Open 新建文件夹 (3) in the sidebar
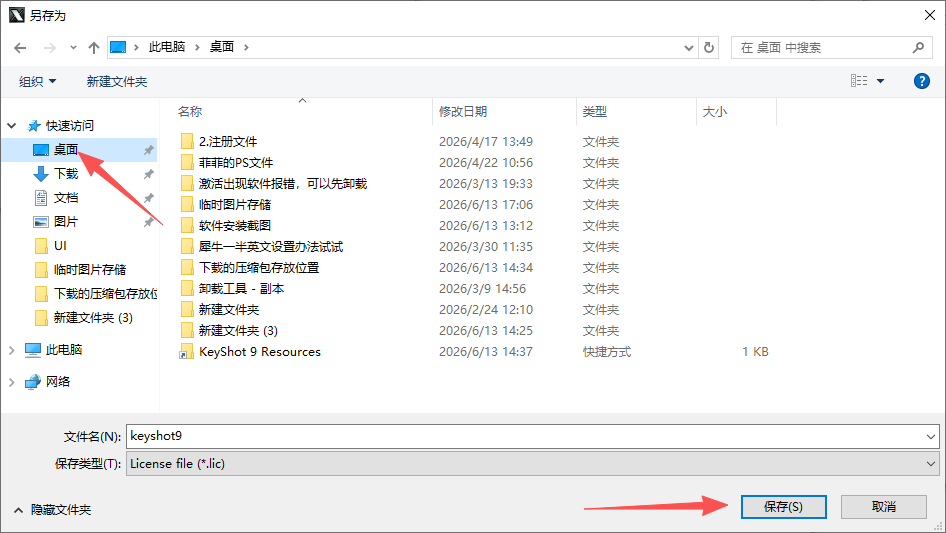The image size is (946, 533). 93,318
